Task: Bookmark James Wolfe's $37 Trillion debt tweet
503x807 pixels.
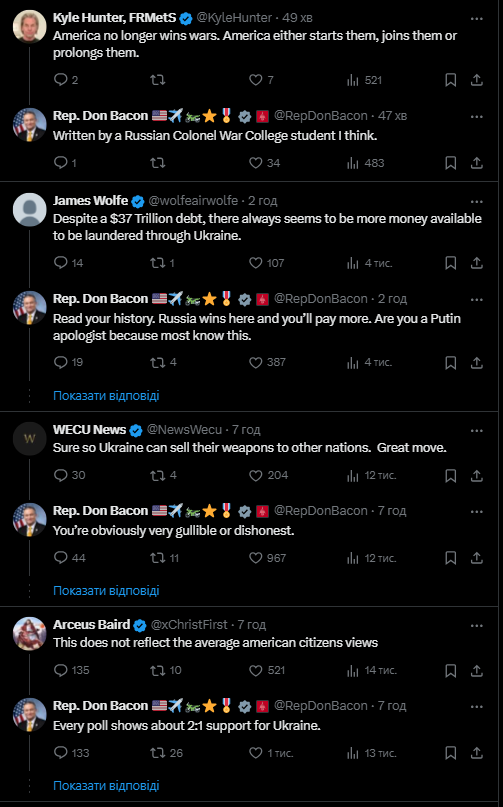Action: pos(450,263)
